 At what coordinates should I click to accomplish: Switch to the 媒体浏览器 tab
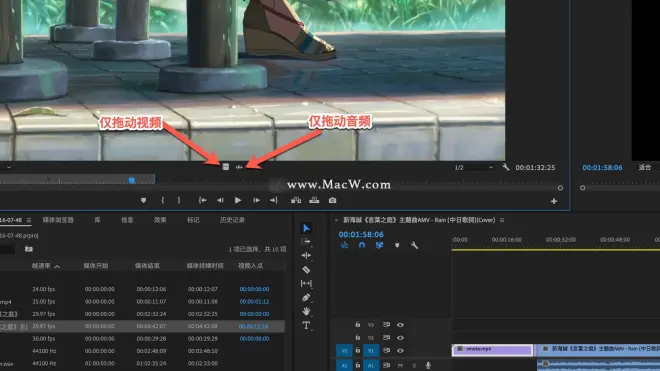tap(58, 220)
